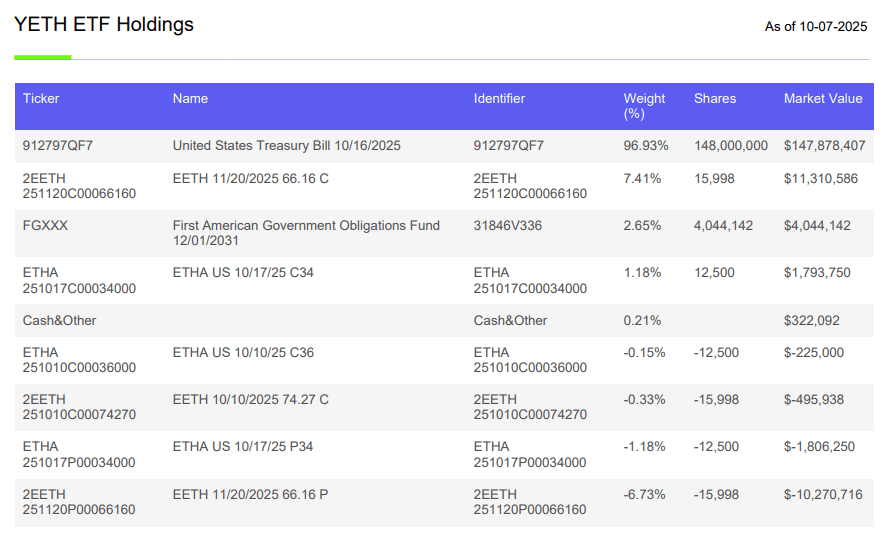The width and height of the screenshot is (890, 538).
Task: Click the Market Value column header
Action: 823,99
